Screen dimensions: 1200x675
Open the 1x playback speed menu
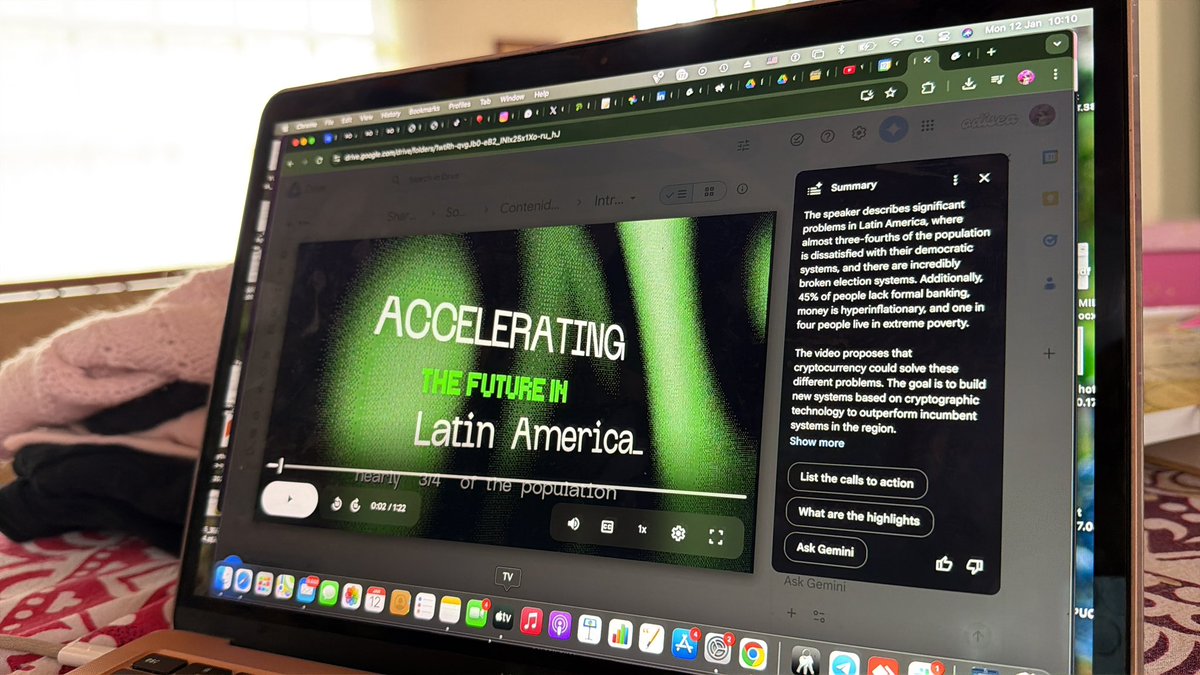[x=642, y=529]
